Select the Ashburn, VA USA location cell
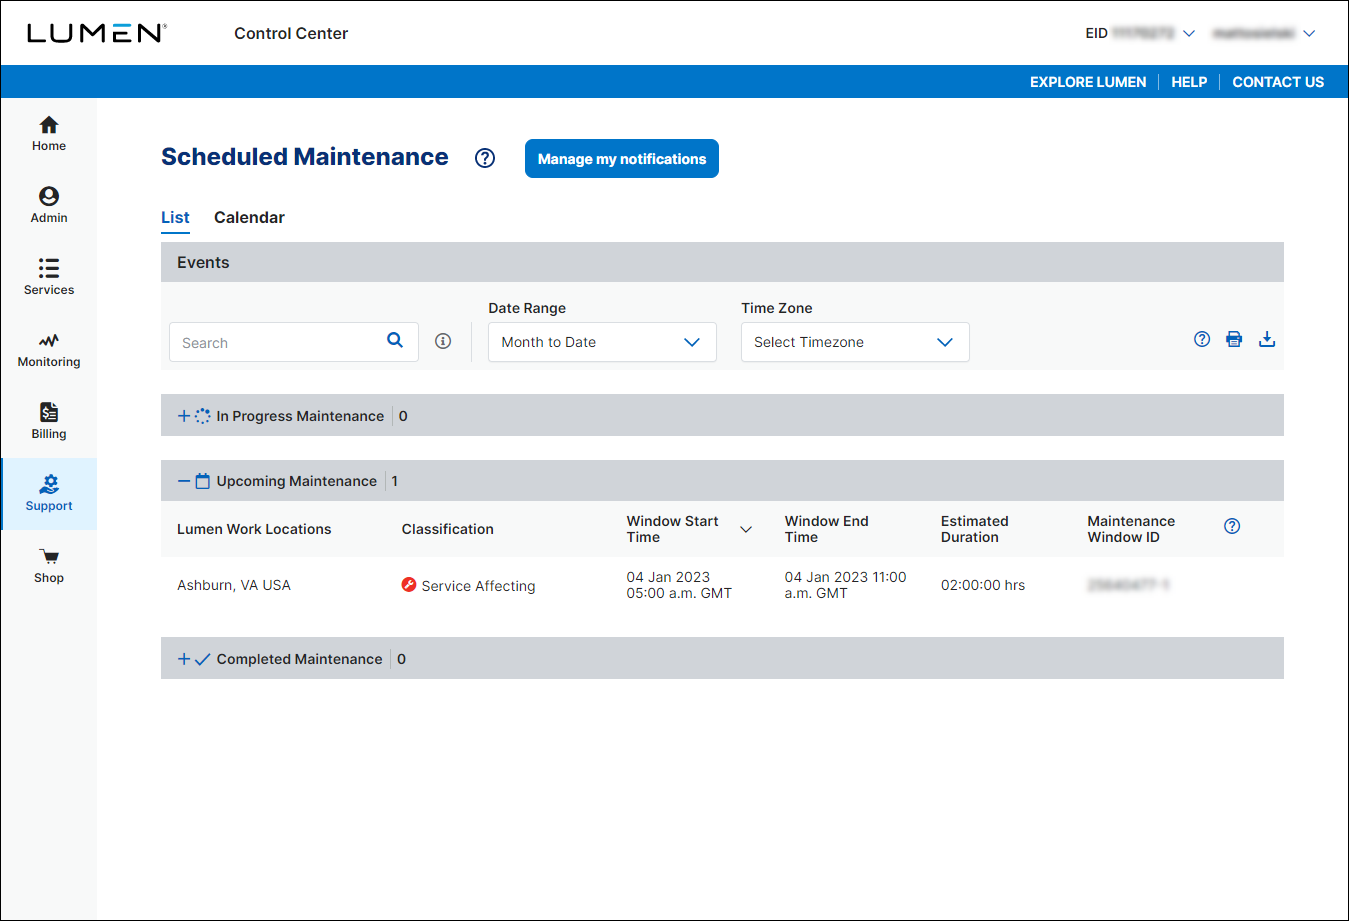 [x=234, y=585]
